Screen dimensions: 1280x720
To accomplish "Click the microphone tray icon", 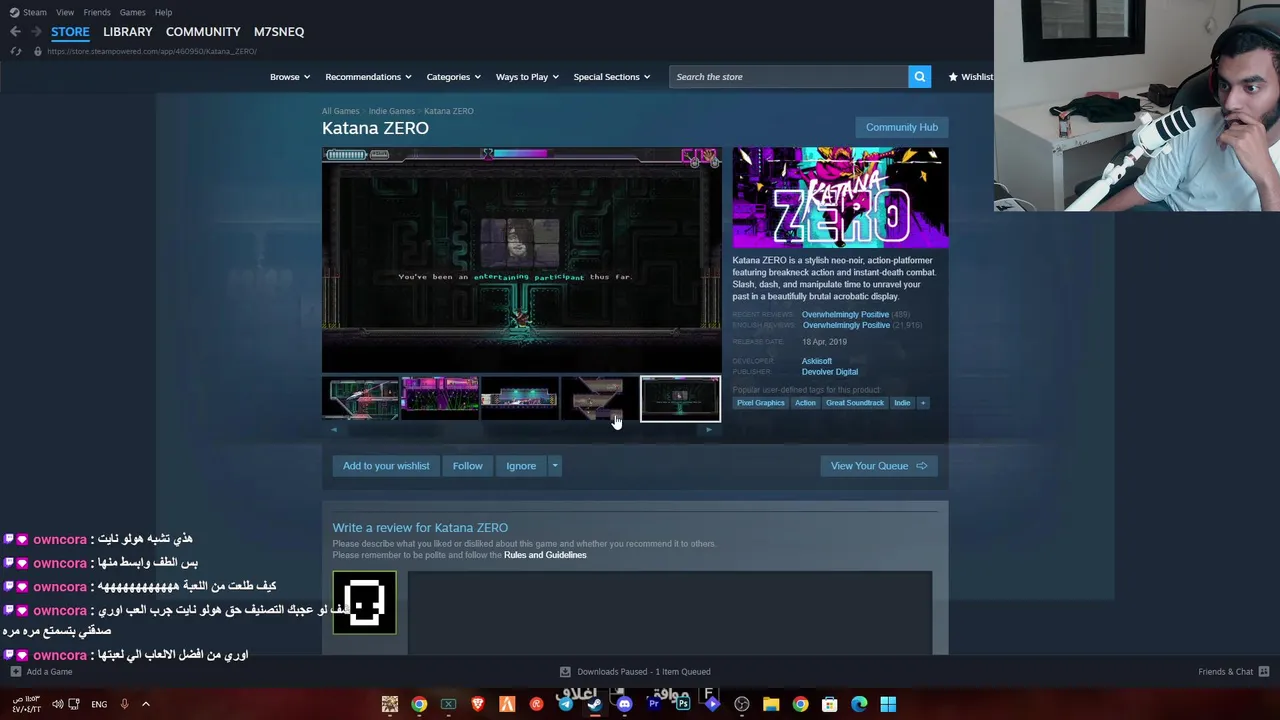I will click(124, 704).
